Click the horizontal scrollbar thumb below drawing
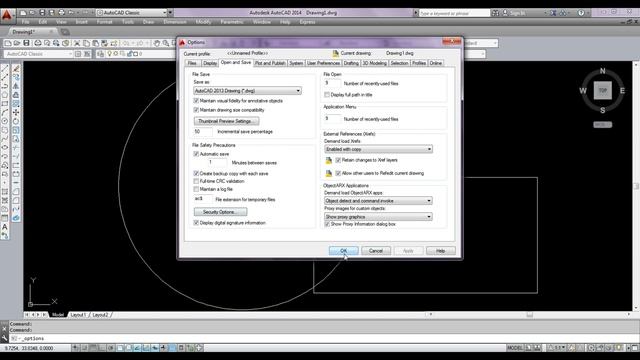Viewport: 640px width, 360px height. 529,315
